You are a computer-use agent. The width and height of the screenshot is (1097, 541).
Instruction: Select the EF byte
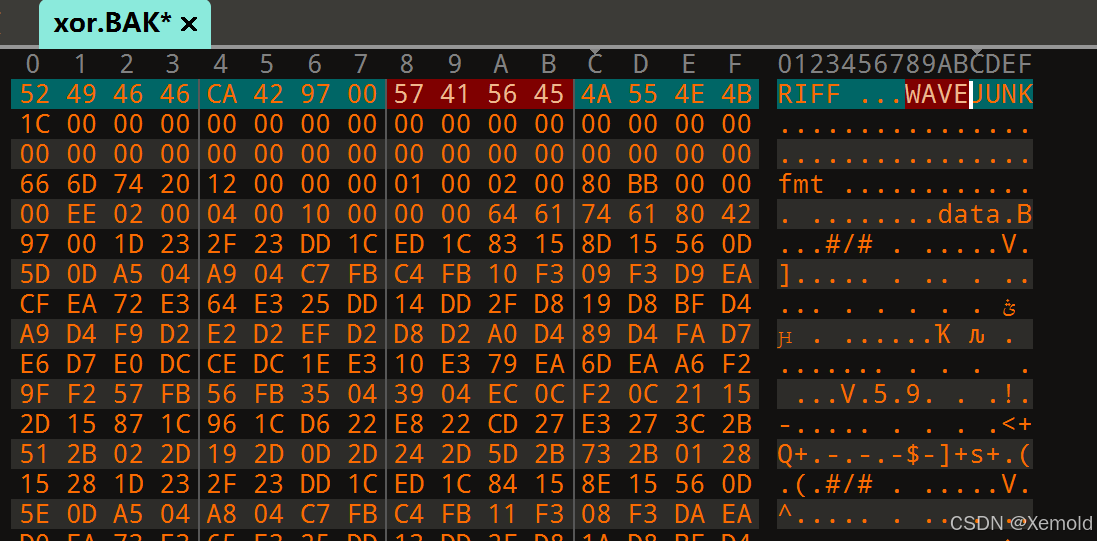tap(314, 335)
